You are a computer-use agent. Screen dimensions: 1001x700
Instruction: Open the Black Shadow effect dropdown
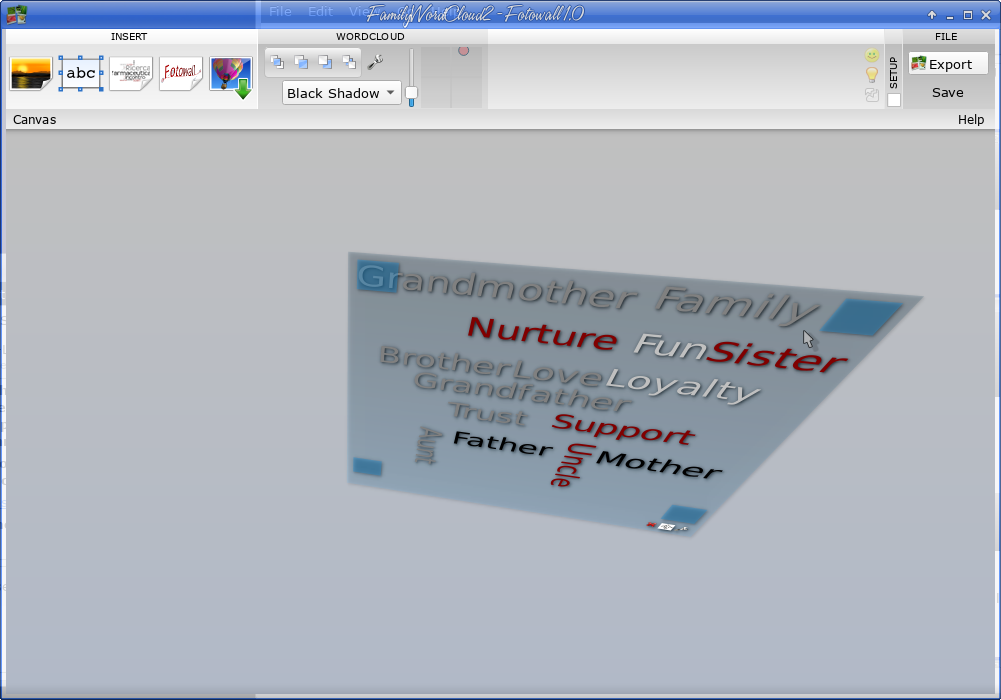(x=342, y=93)
